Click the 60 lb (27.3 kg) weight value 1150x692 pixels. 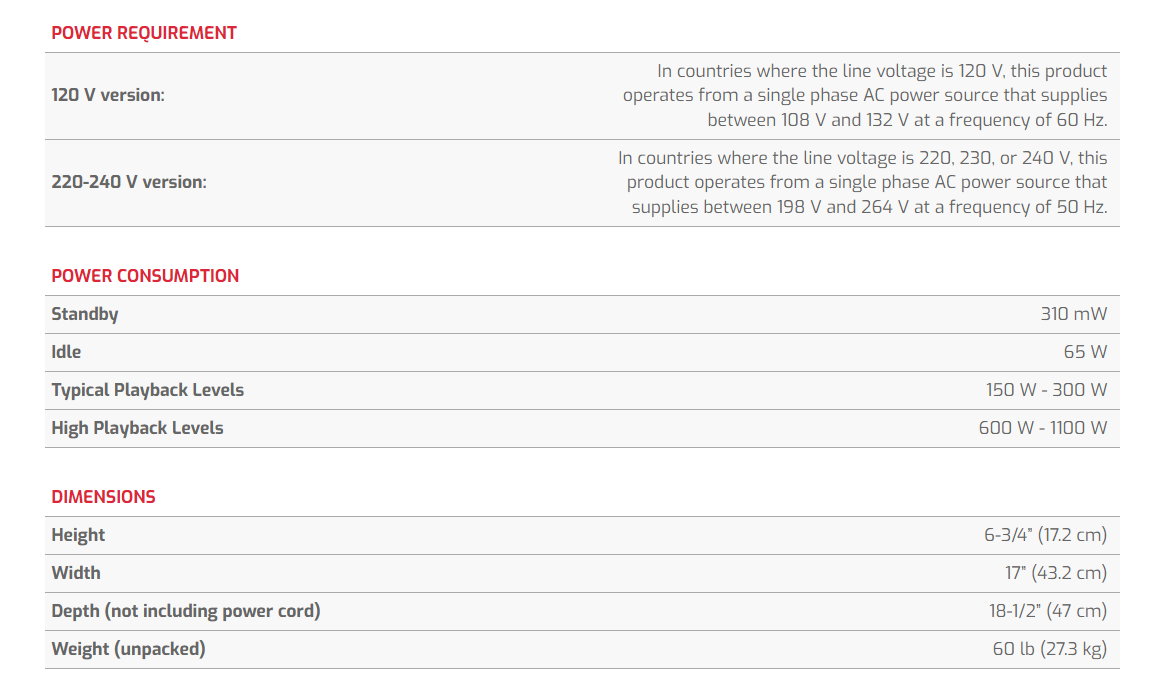[1049, 649]
